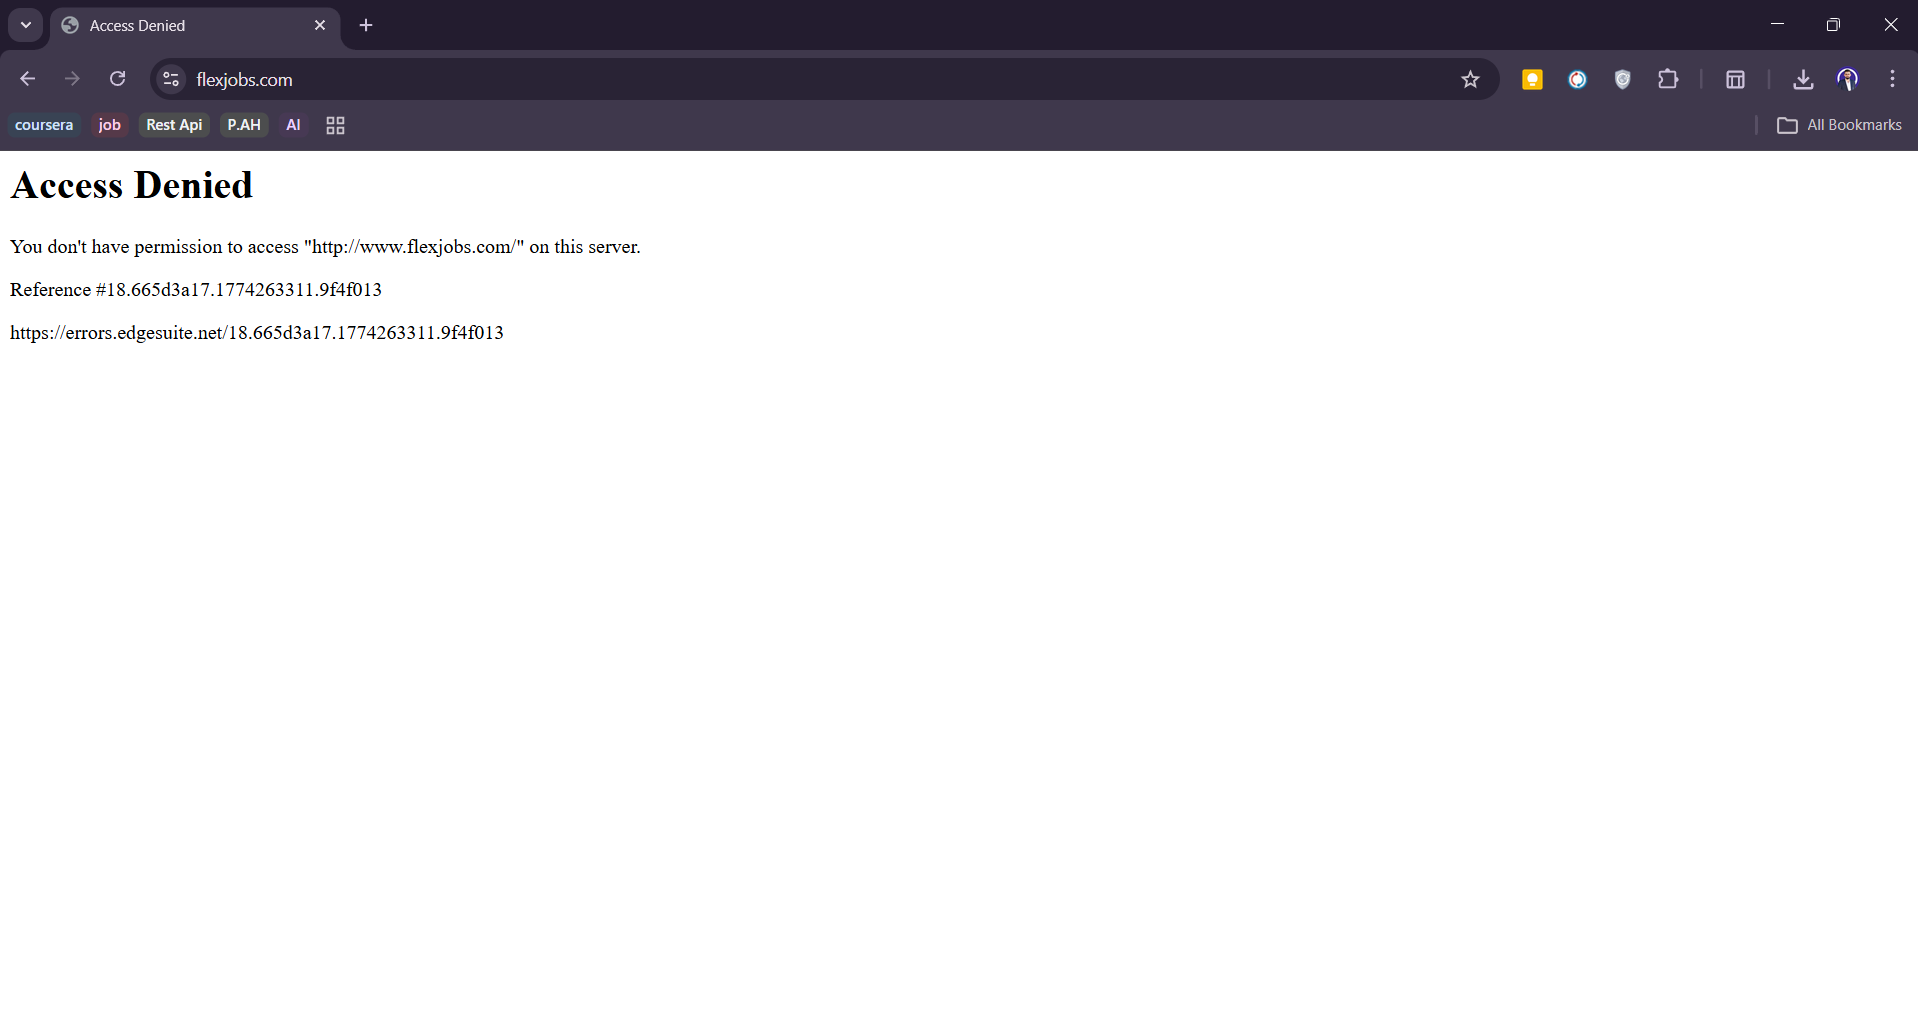Bookmark this page with the star icon
Screen dimensions: 1918x1015
(1469, 79)
